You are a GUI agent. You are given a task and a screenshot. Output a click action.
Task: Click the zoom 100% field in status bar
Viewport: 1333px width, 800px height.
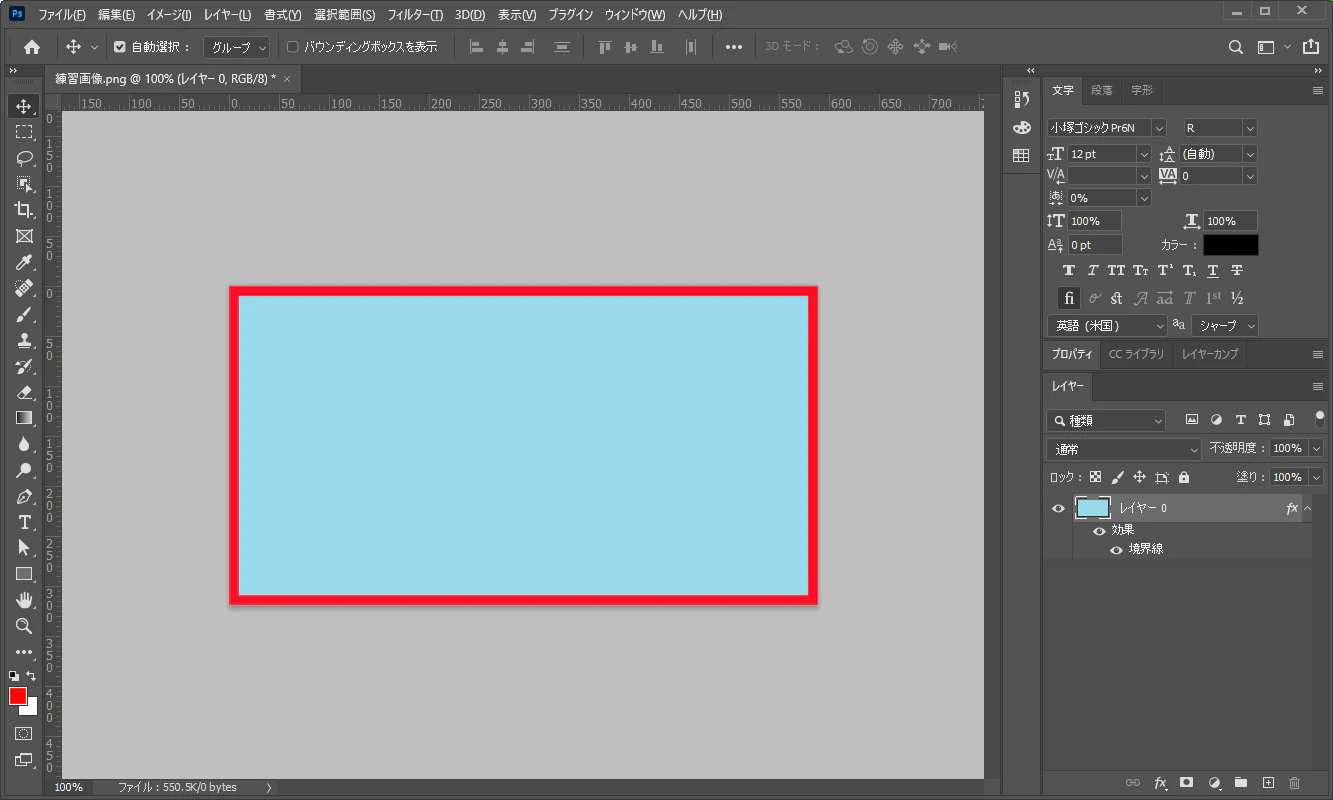tap(69, 788)
